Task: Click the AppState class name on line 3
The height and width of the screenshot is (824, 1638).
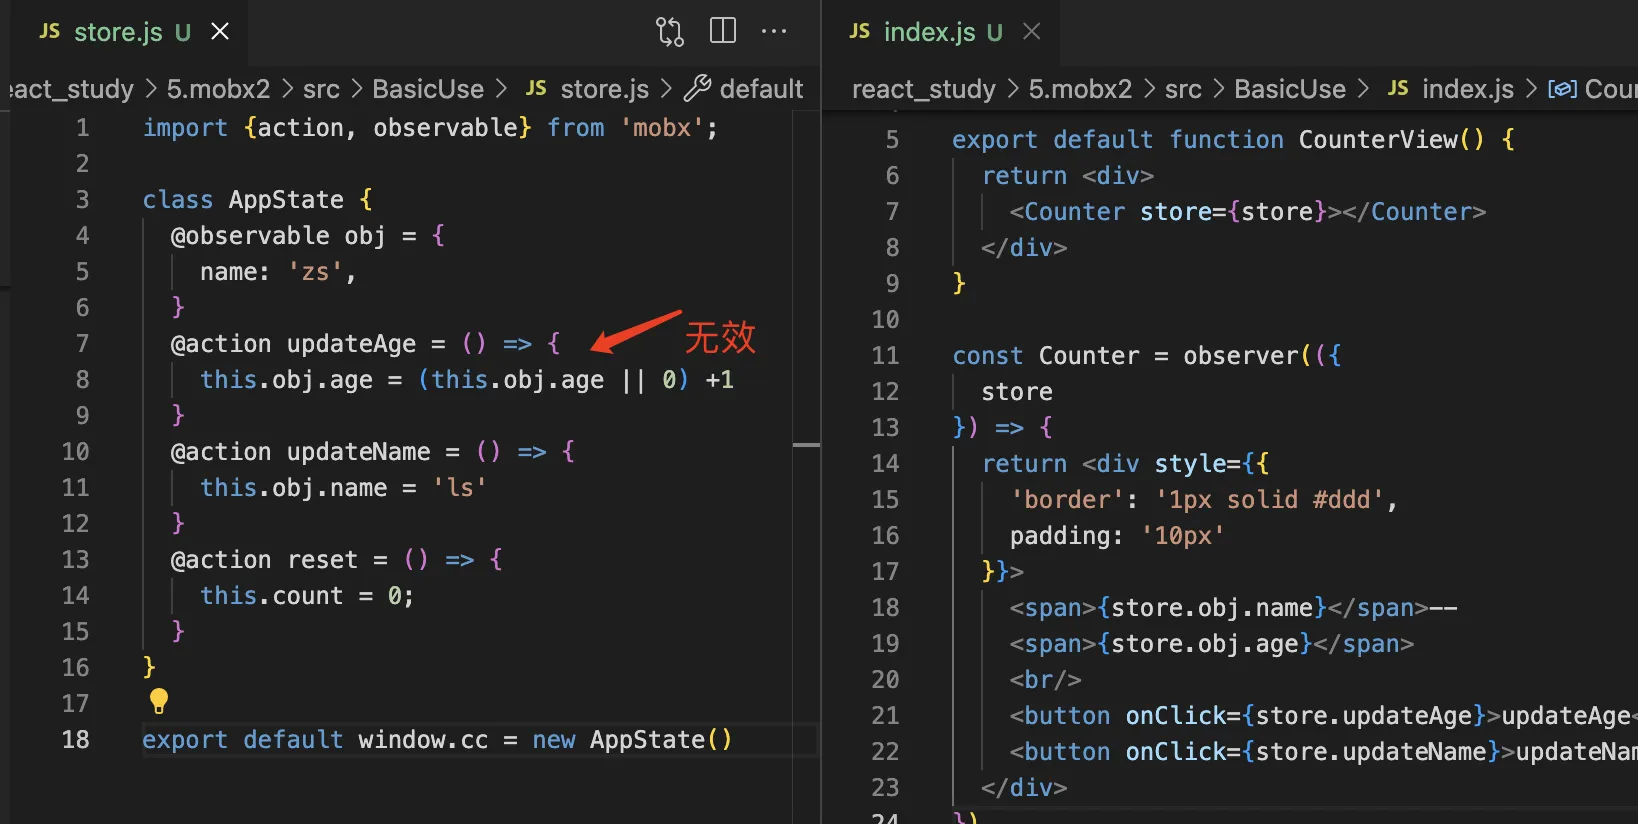Action: (286, 199)
